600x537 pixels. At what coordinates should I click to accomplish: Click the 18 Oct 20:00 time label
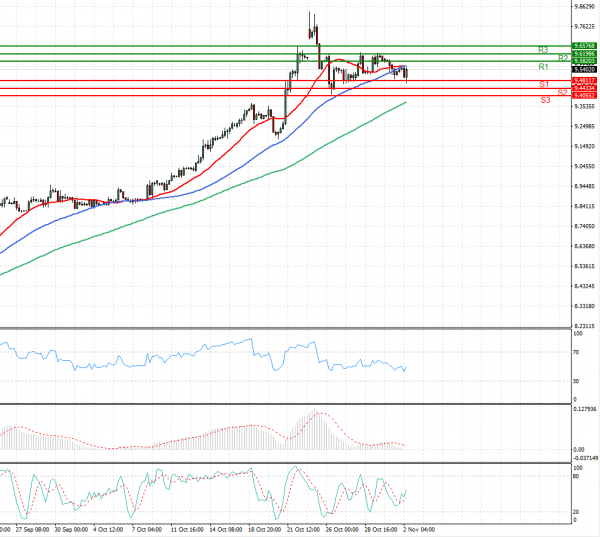pyautogui.click(x=265, y=530)
